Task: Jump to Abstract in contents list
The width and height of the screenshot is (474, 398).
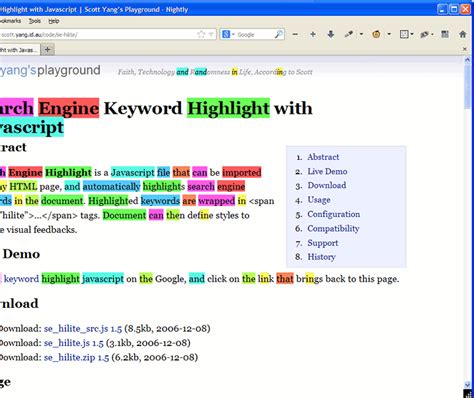Action: coord(323,157)
